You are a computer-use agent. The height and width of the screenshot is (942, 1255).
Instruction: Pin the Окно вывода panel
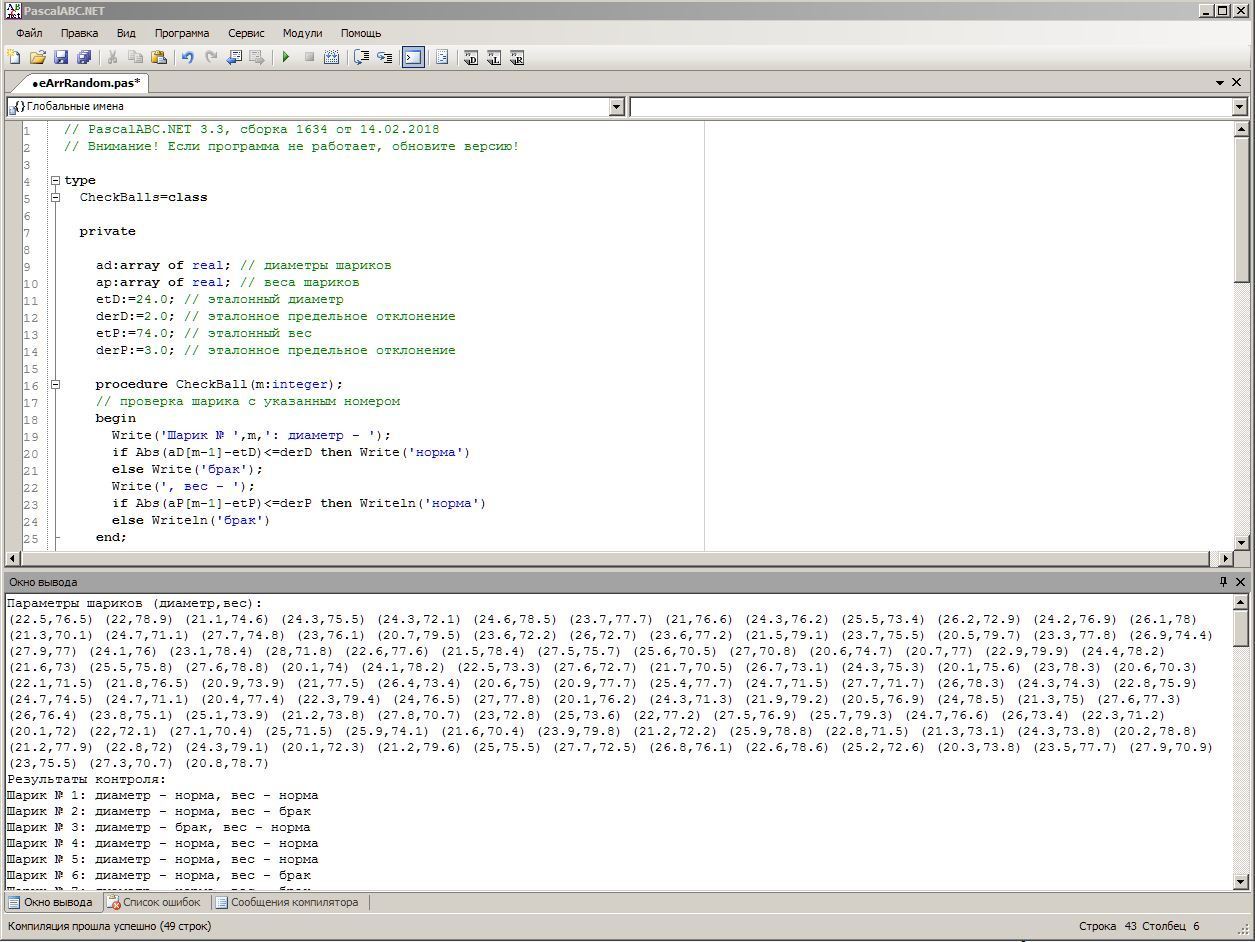click(1223, 582)
